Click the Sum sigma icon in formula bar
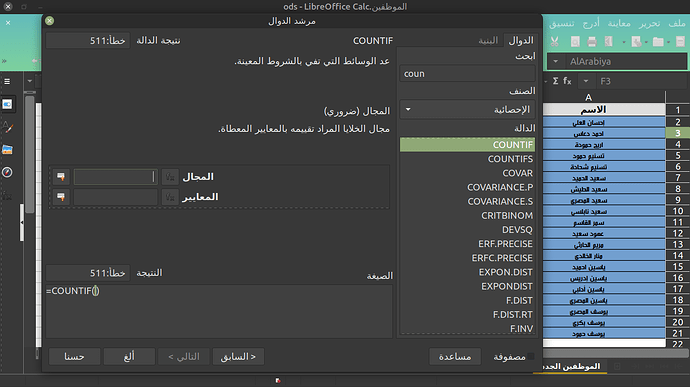 555,81
